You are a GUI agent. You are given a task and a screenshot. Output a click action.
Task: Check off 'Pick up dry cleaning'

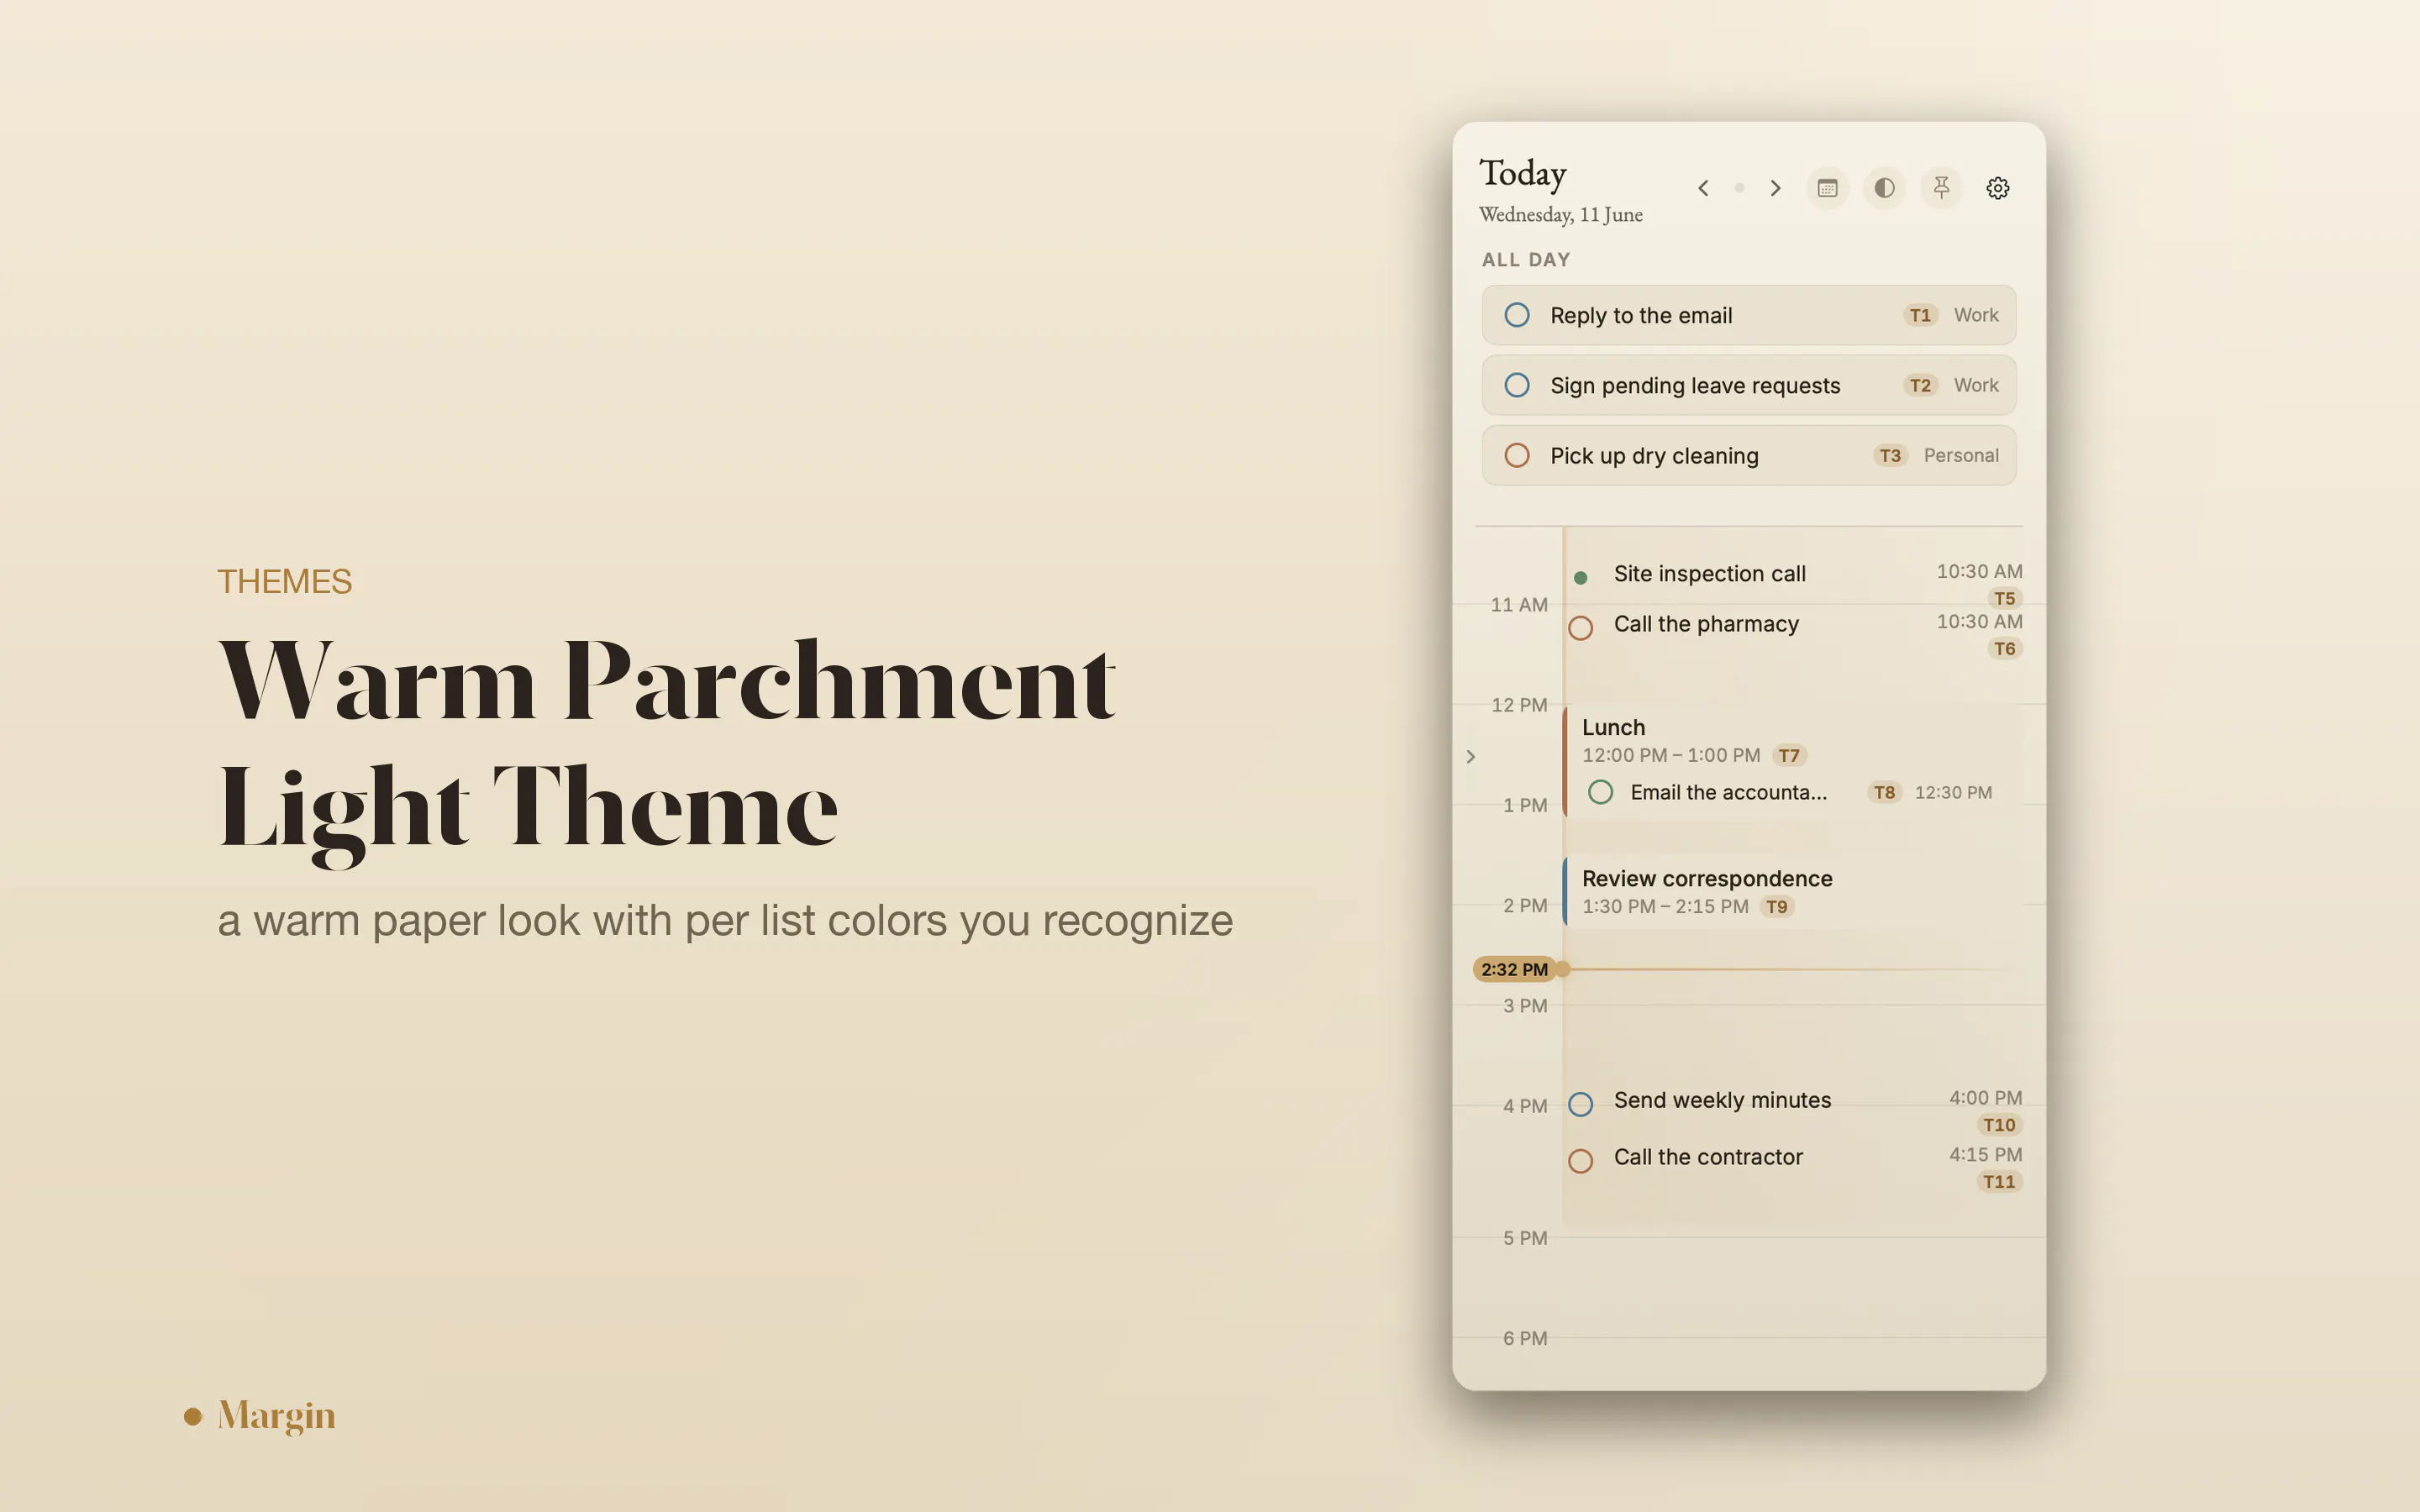[x=1517, y=455]
